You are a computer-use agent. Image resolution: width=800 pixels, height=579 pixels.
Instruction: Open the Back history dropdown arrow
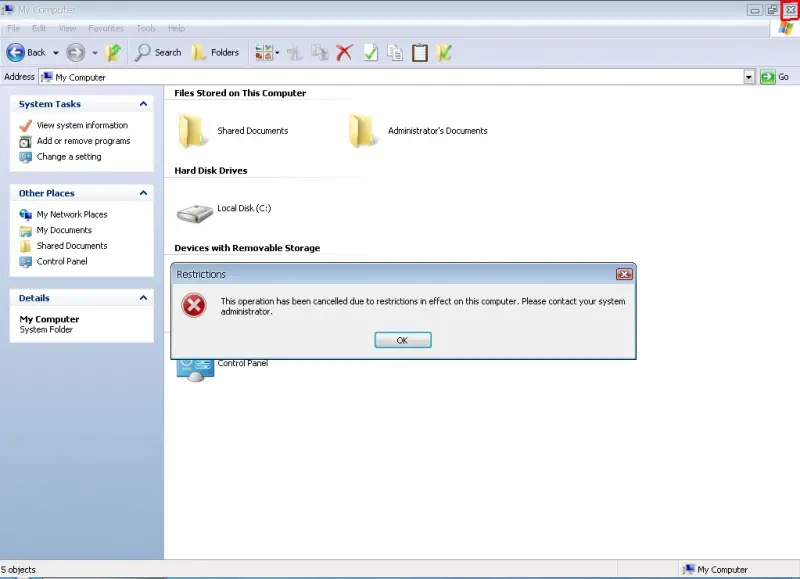point(55,53)
